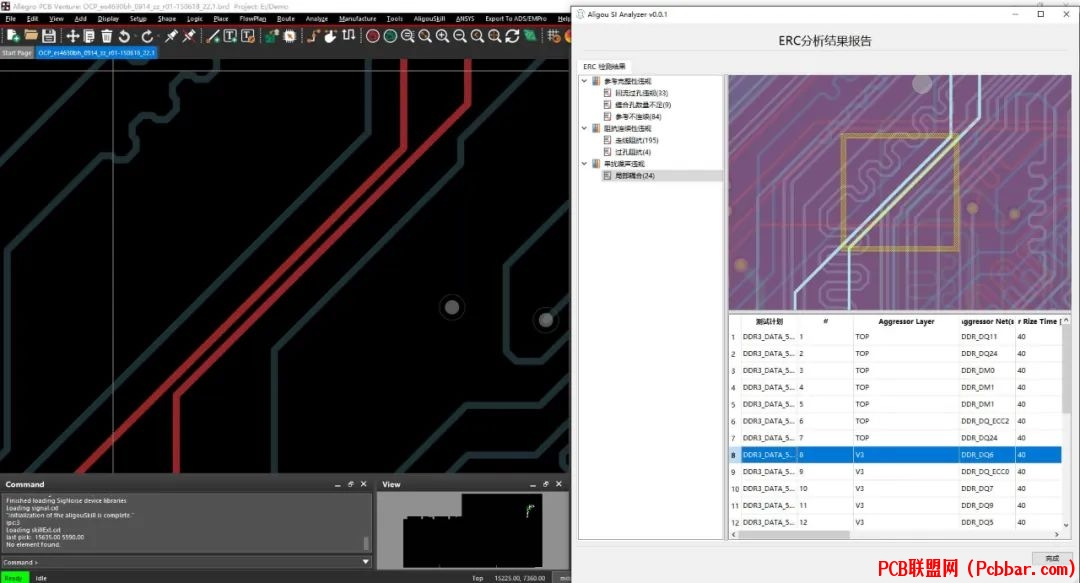Click the Undo arrow in the toolbar
This screenshot has height=583, width=1080.
(x=124, y=36)
